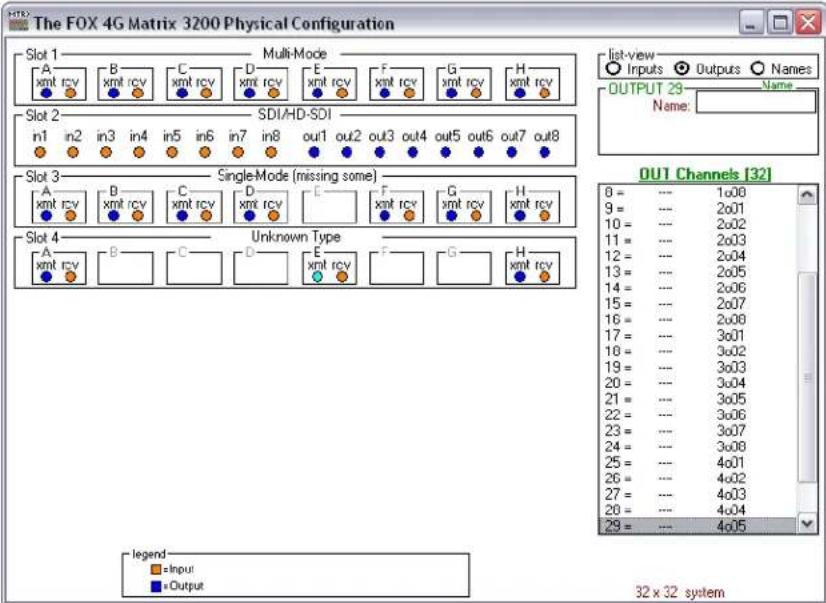This screenshot has height=603, width=826.
Task: Click Slot 2 out3 output dot
Action: tap(380, 152)
